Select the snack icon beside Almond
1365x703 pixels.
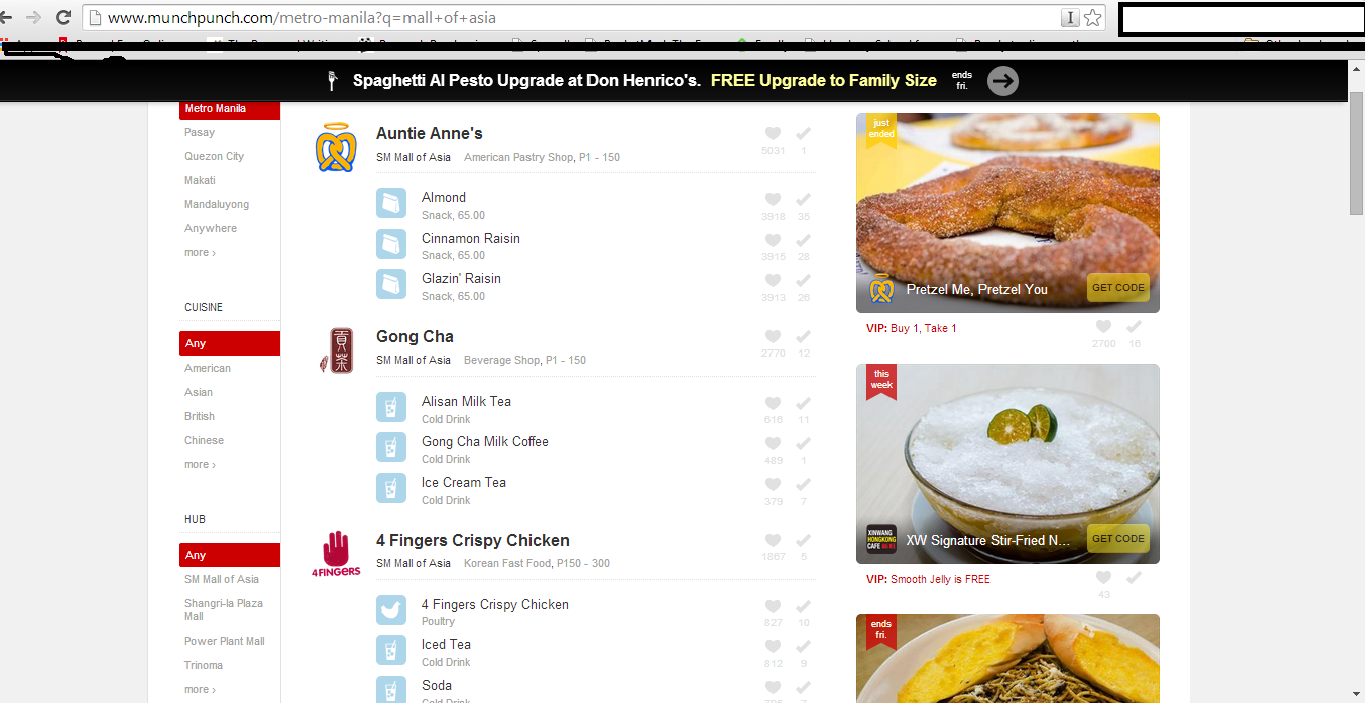391,204
